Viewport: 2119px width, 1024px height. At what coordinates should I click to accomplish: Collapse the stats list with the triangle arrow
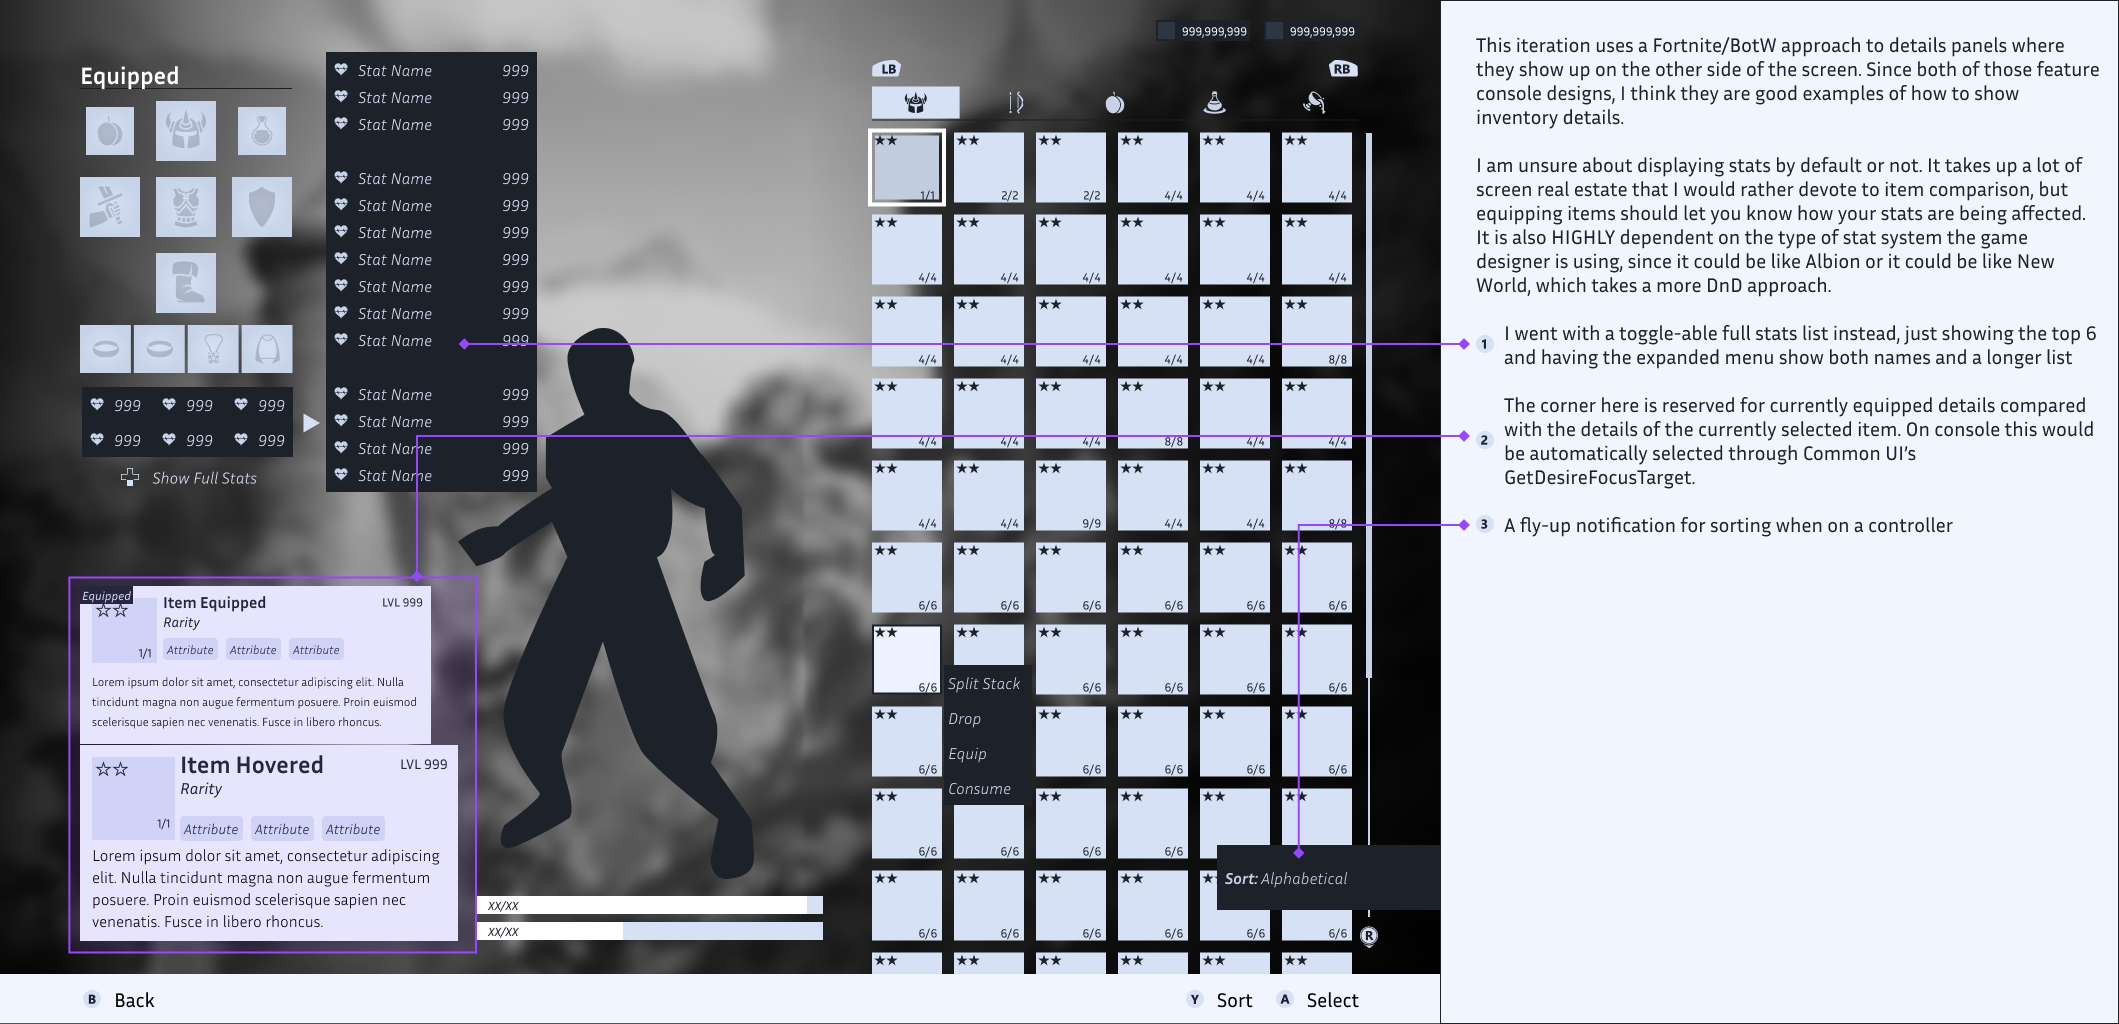[311, 423]
